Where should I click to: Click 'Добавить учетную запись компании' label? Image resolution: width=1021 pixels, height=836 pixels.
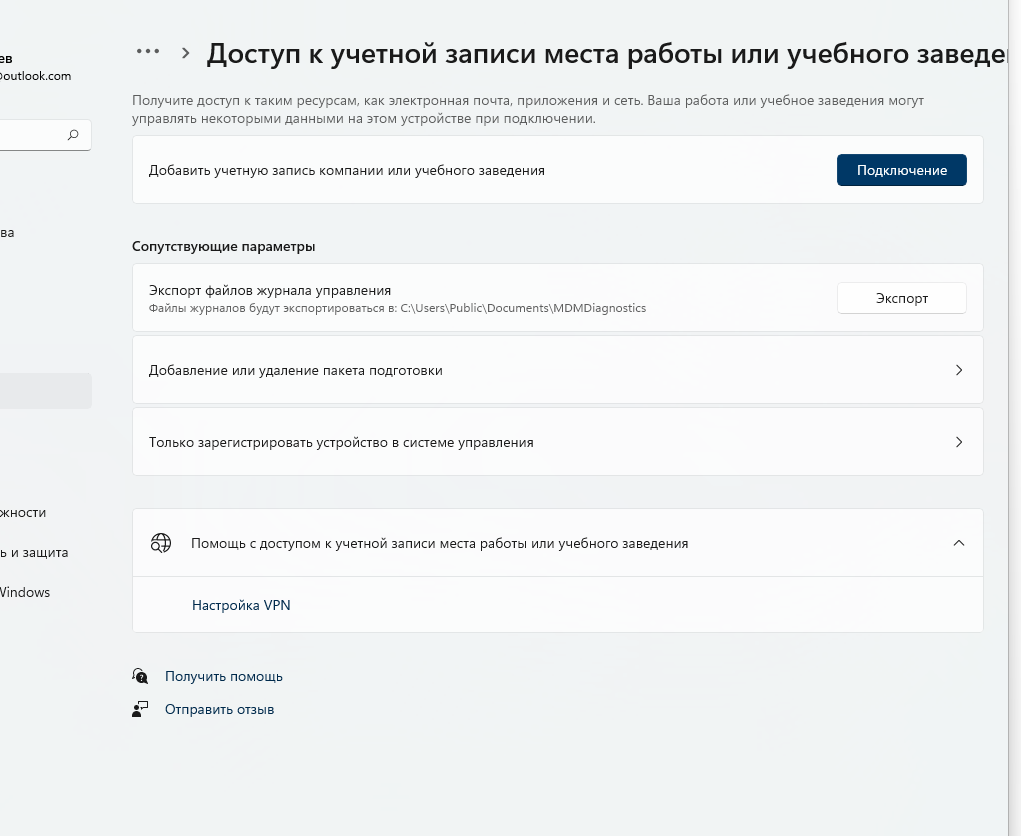coord(346,171)
